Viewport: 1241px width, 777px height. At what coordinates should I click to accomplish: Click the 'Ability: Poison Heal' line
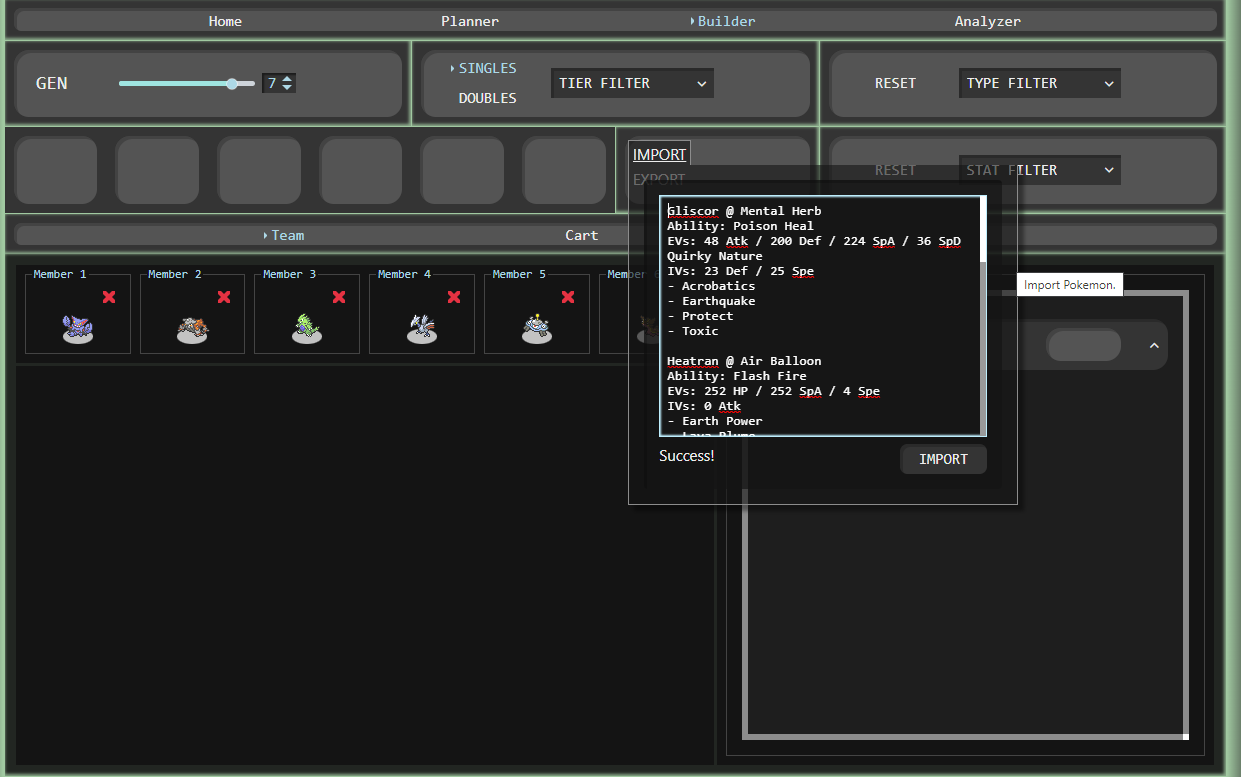click(x=740, y=226)
